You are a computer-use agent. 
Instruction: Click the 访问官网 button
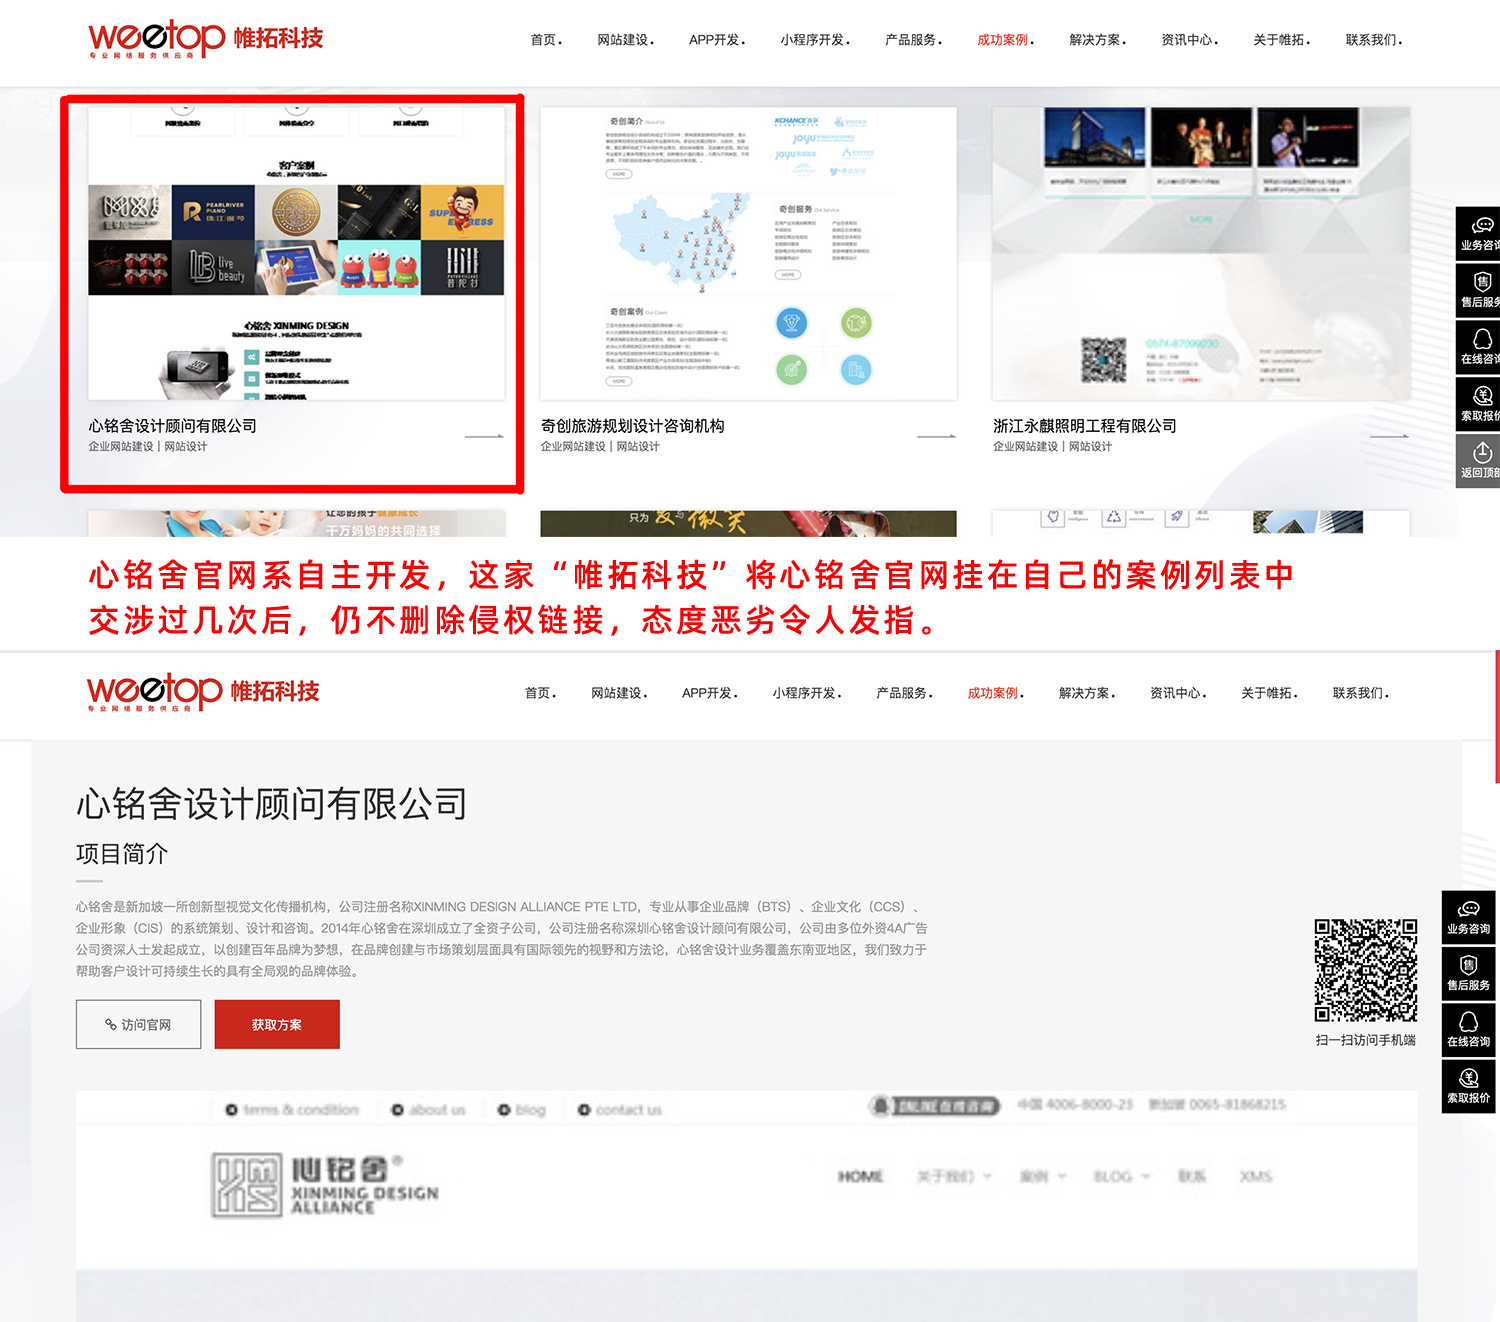point(139,1025)
